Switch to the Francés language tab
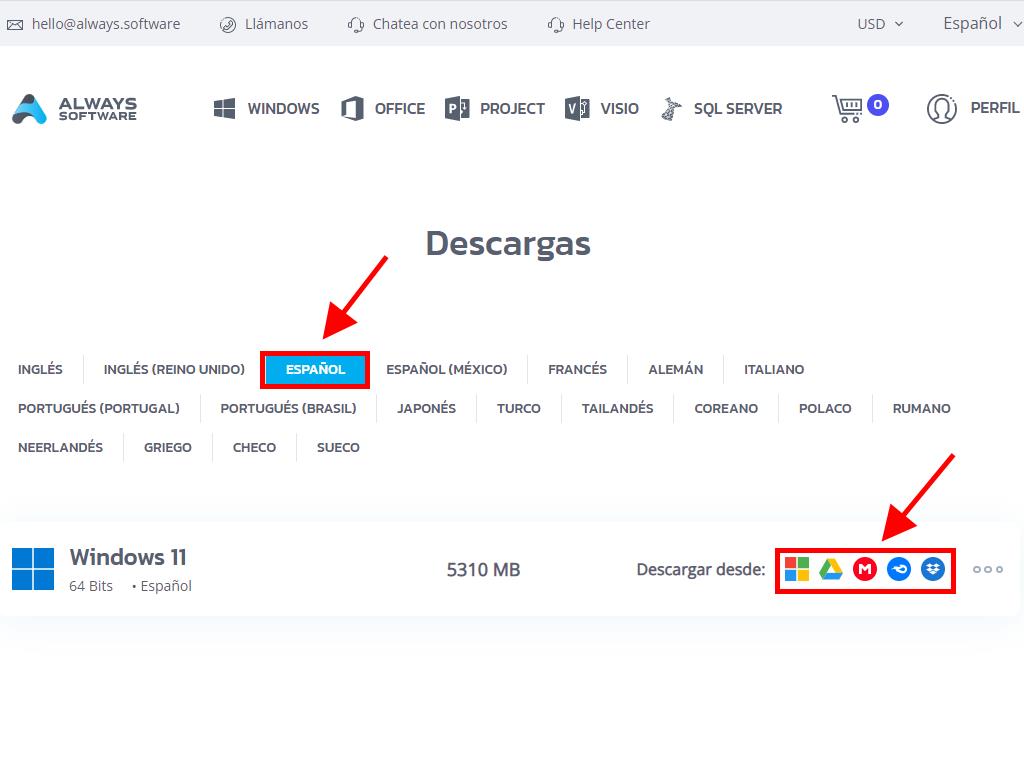Viewport: 1024px width, 768px height. pos(577,370)
